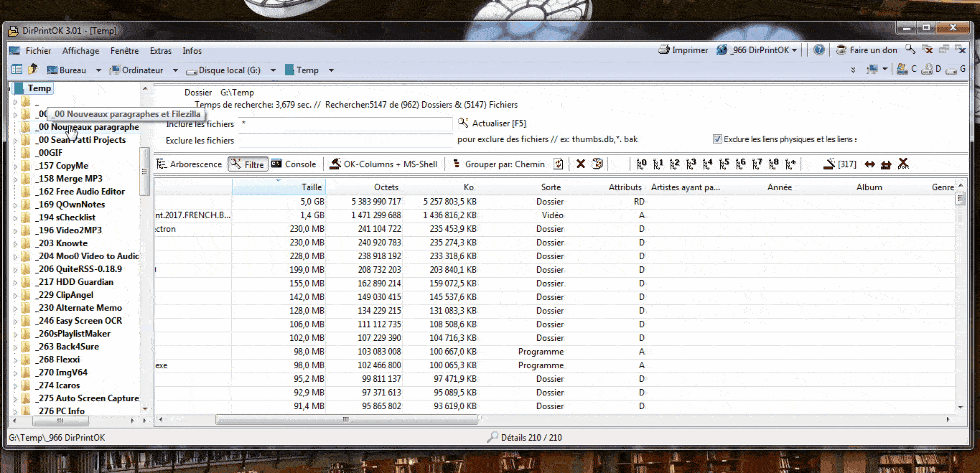Set tree expand level 3

click(691, 164)
